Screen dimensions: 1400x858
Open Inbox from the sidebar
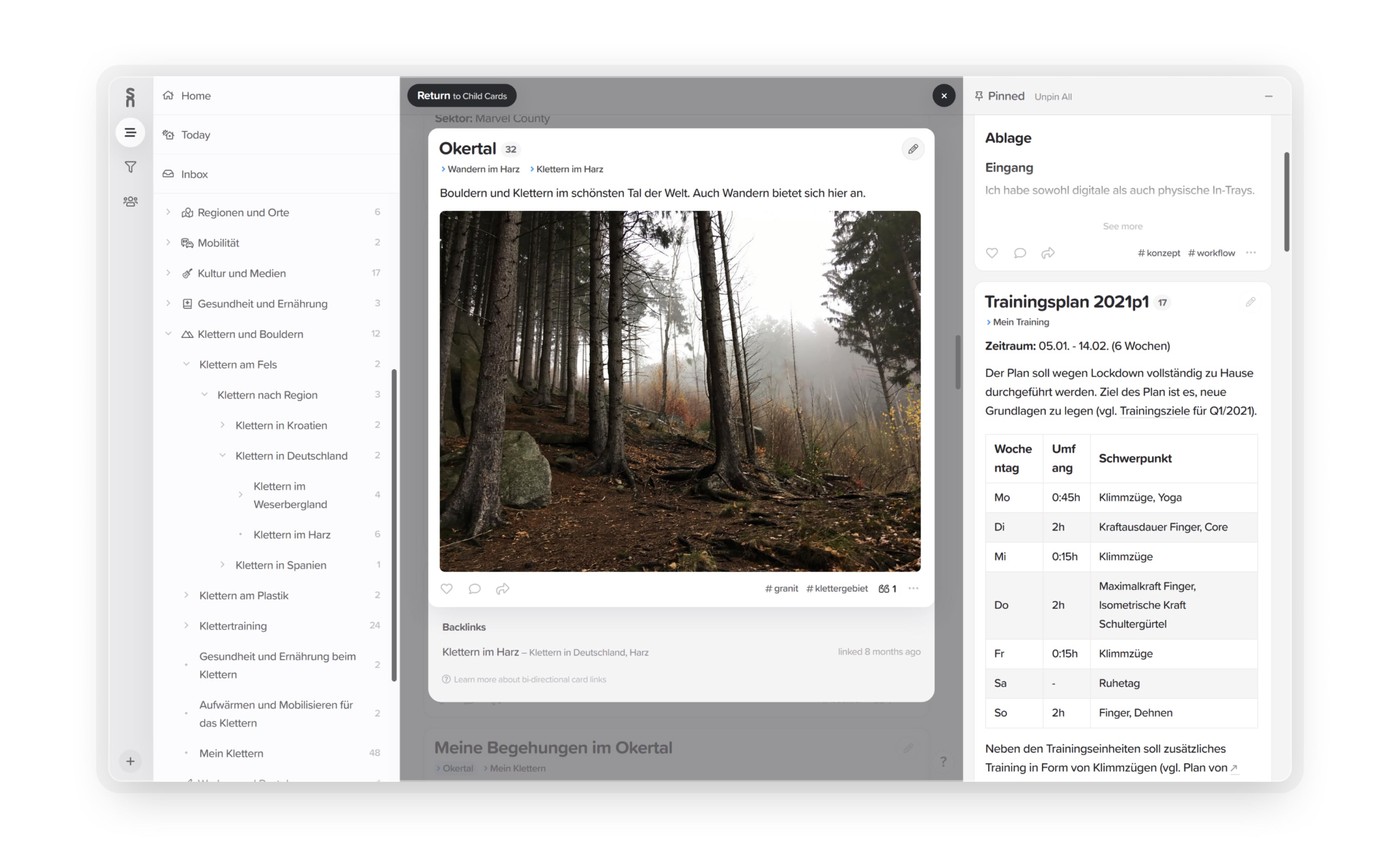(x=193, y=173)
